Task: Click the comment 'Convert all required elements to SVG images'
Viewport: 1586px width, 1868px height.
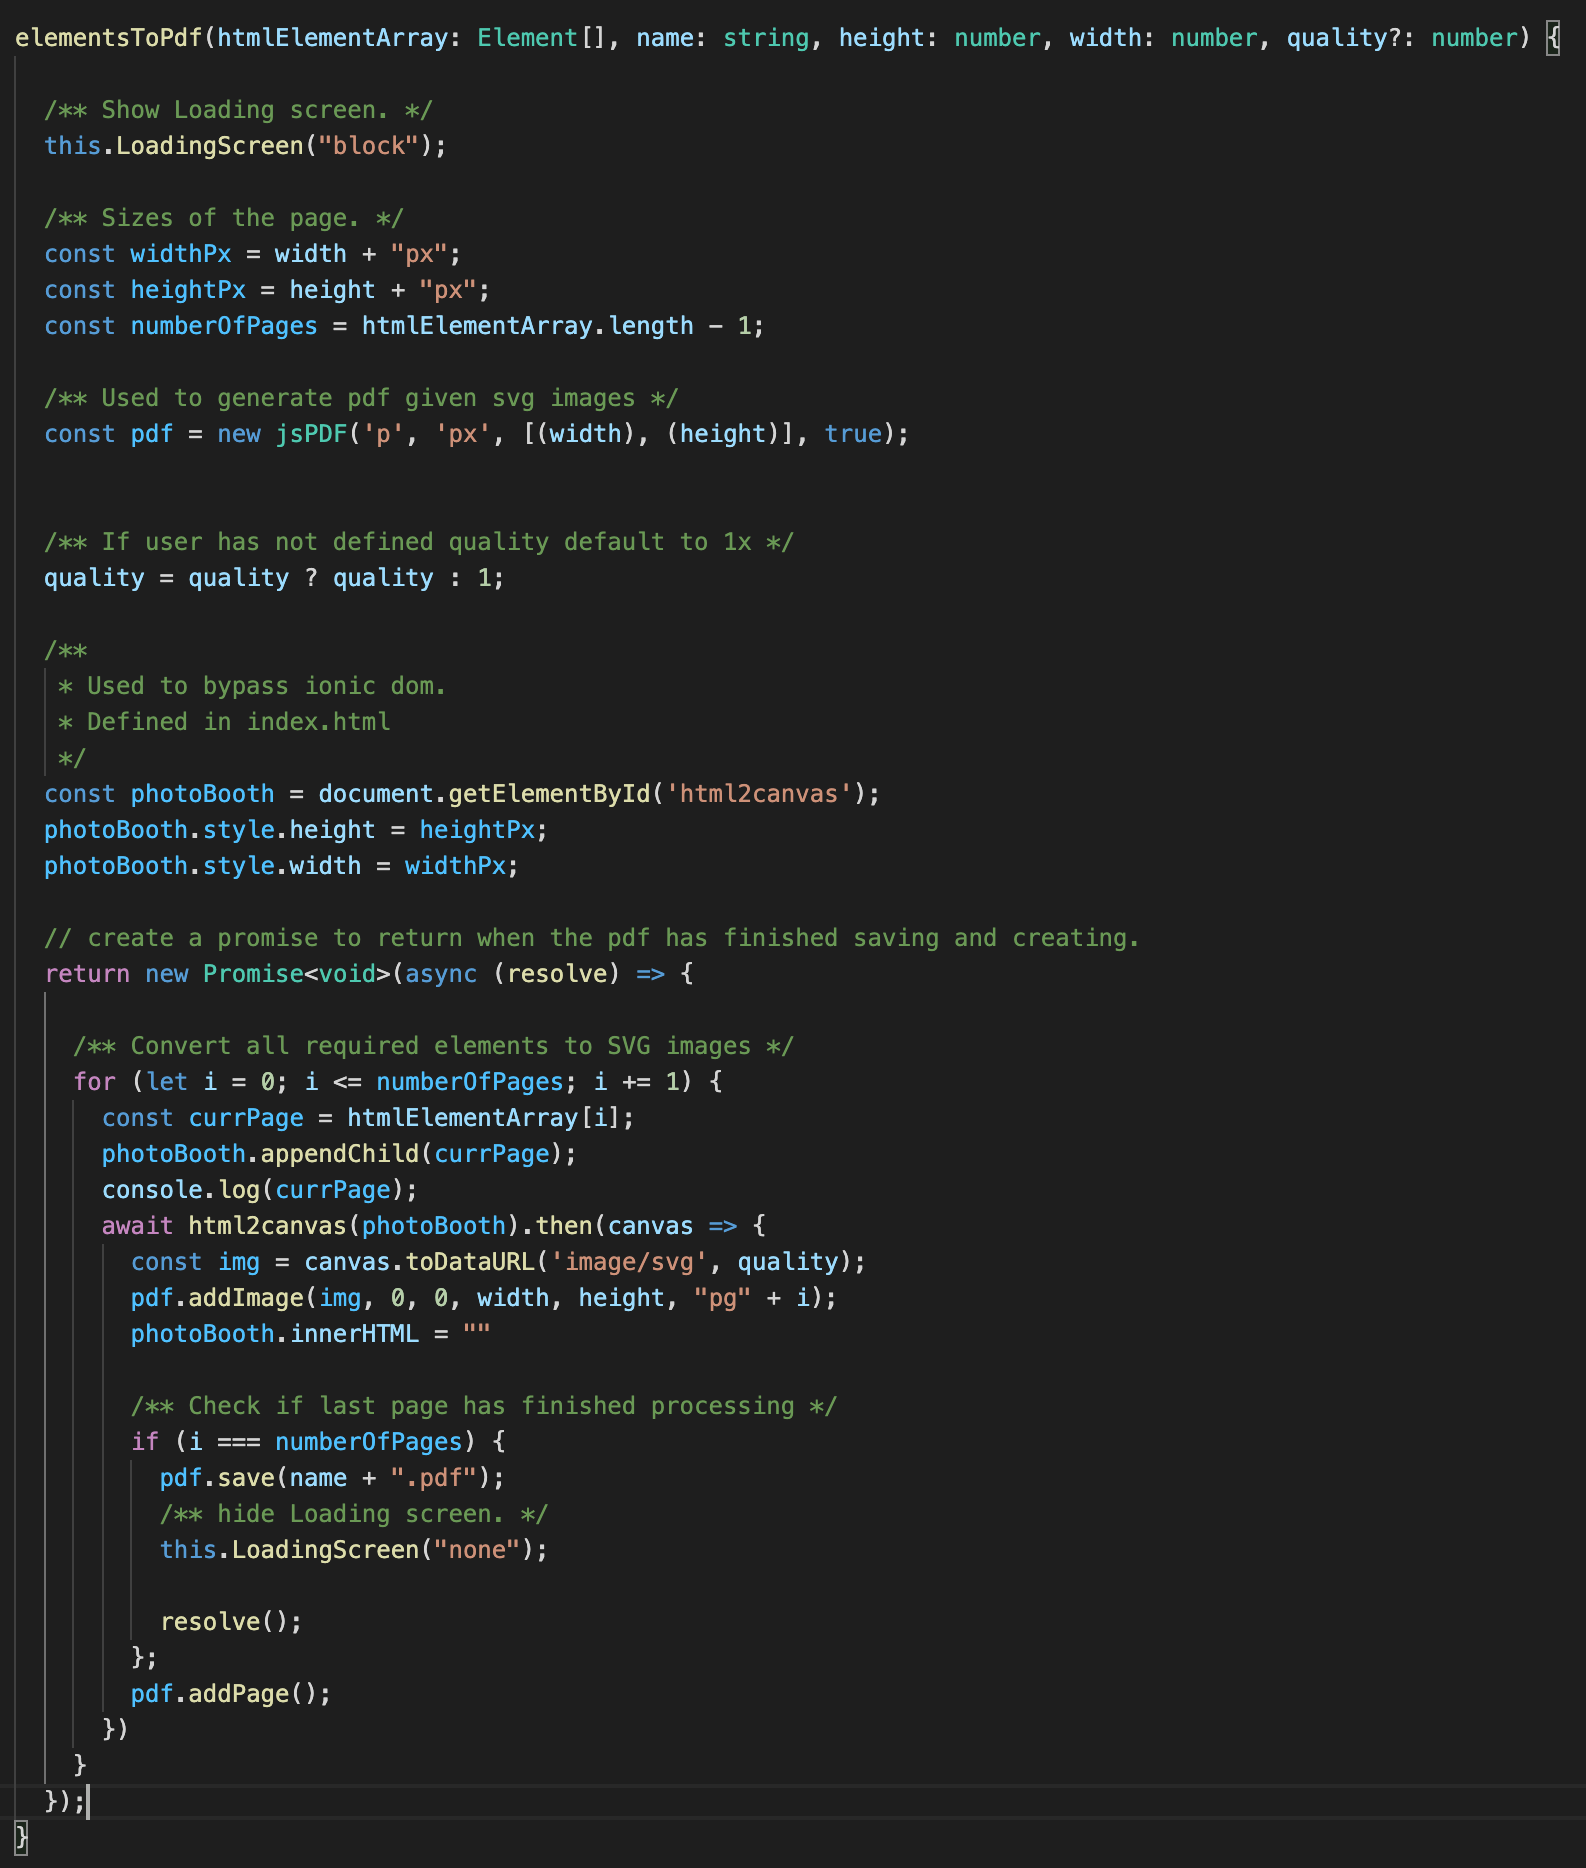Action: pyautogui.click(x=433, y=1046)
